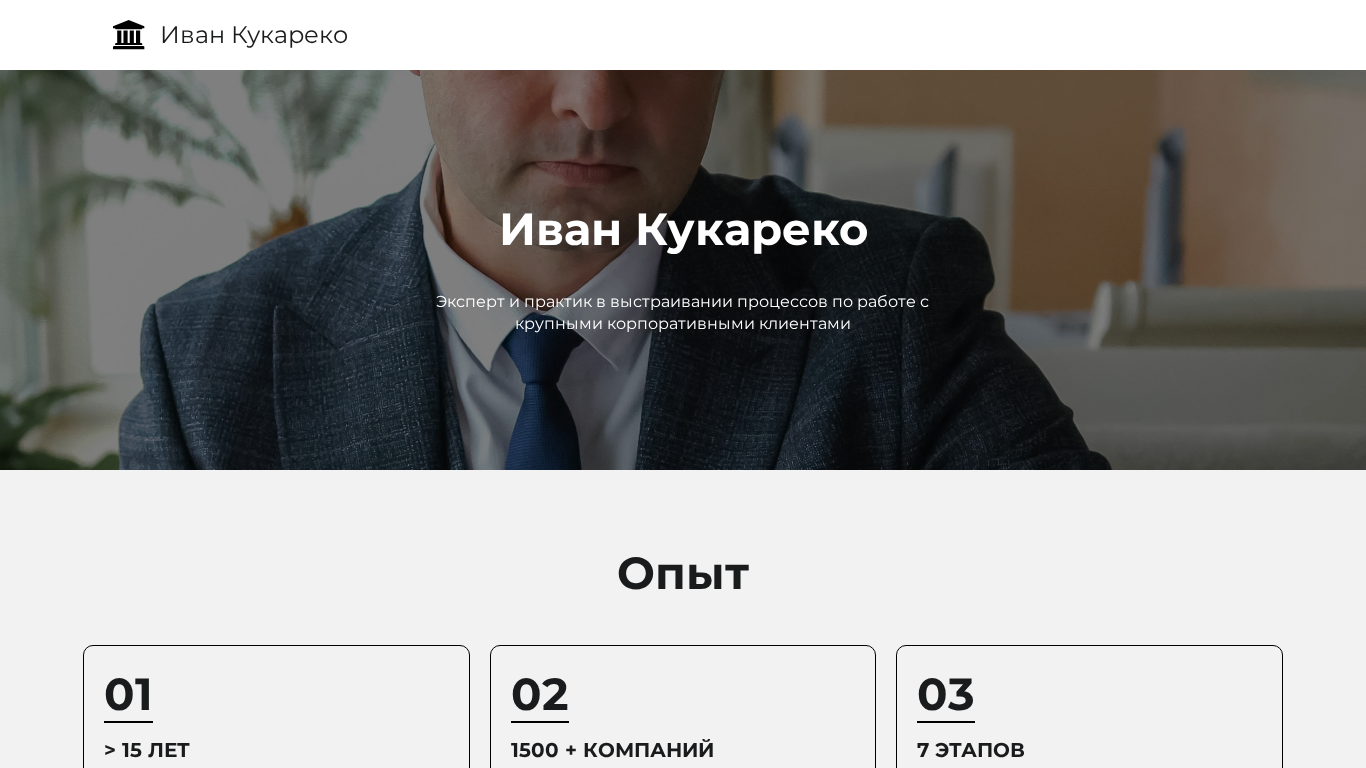Click the underlined number 03

pos(946,695)
